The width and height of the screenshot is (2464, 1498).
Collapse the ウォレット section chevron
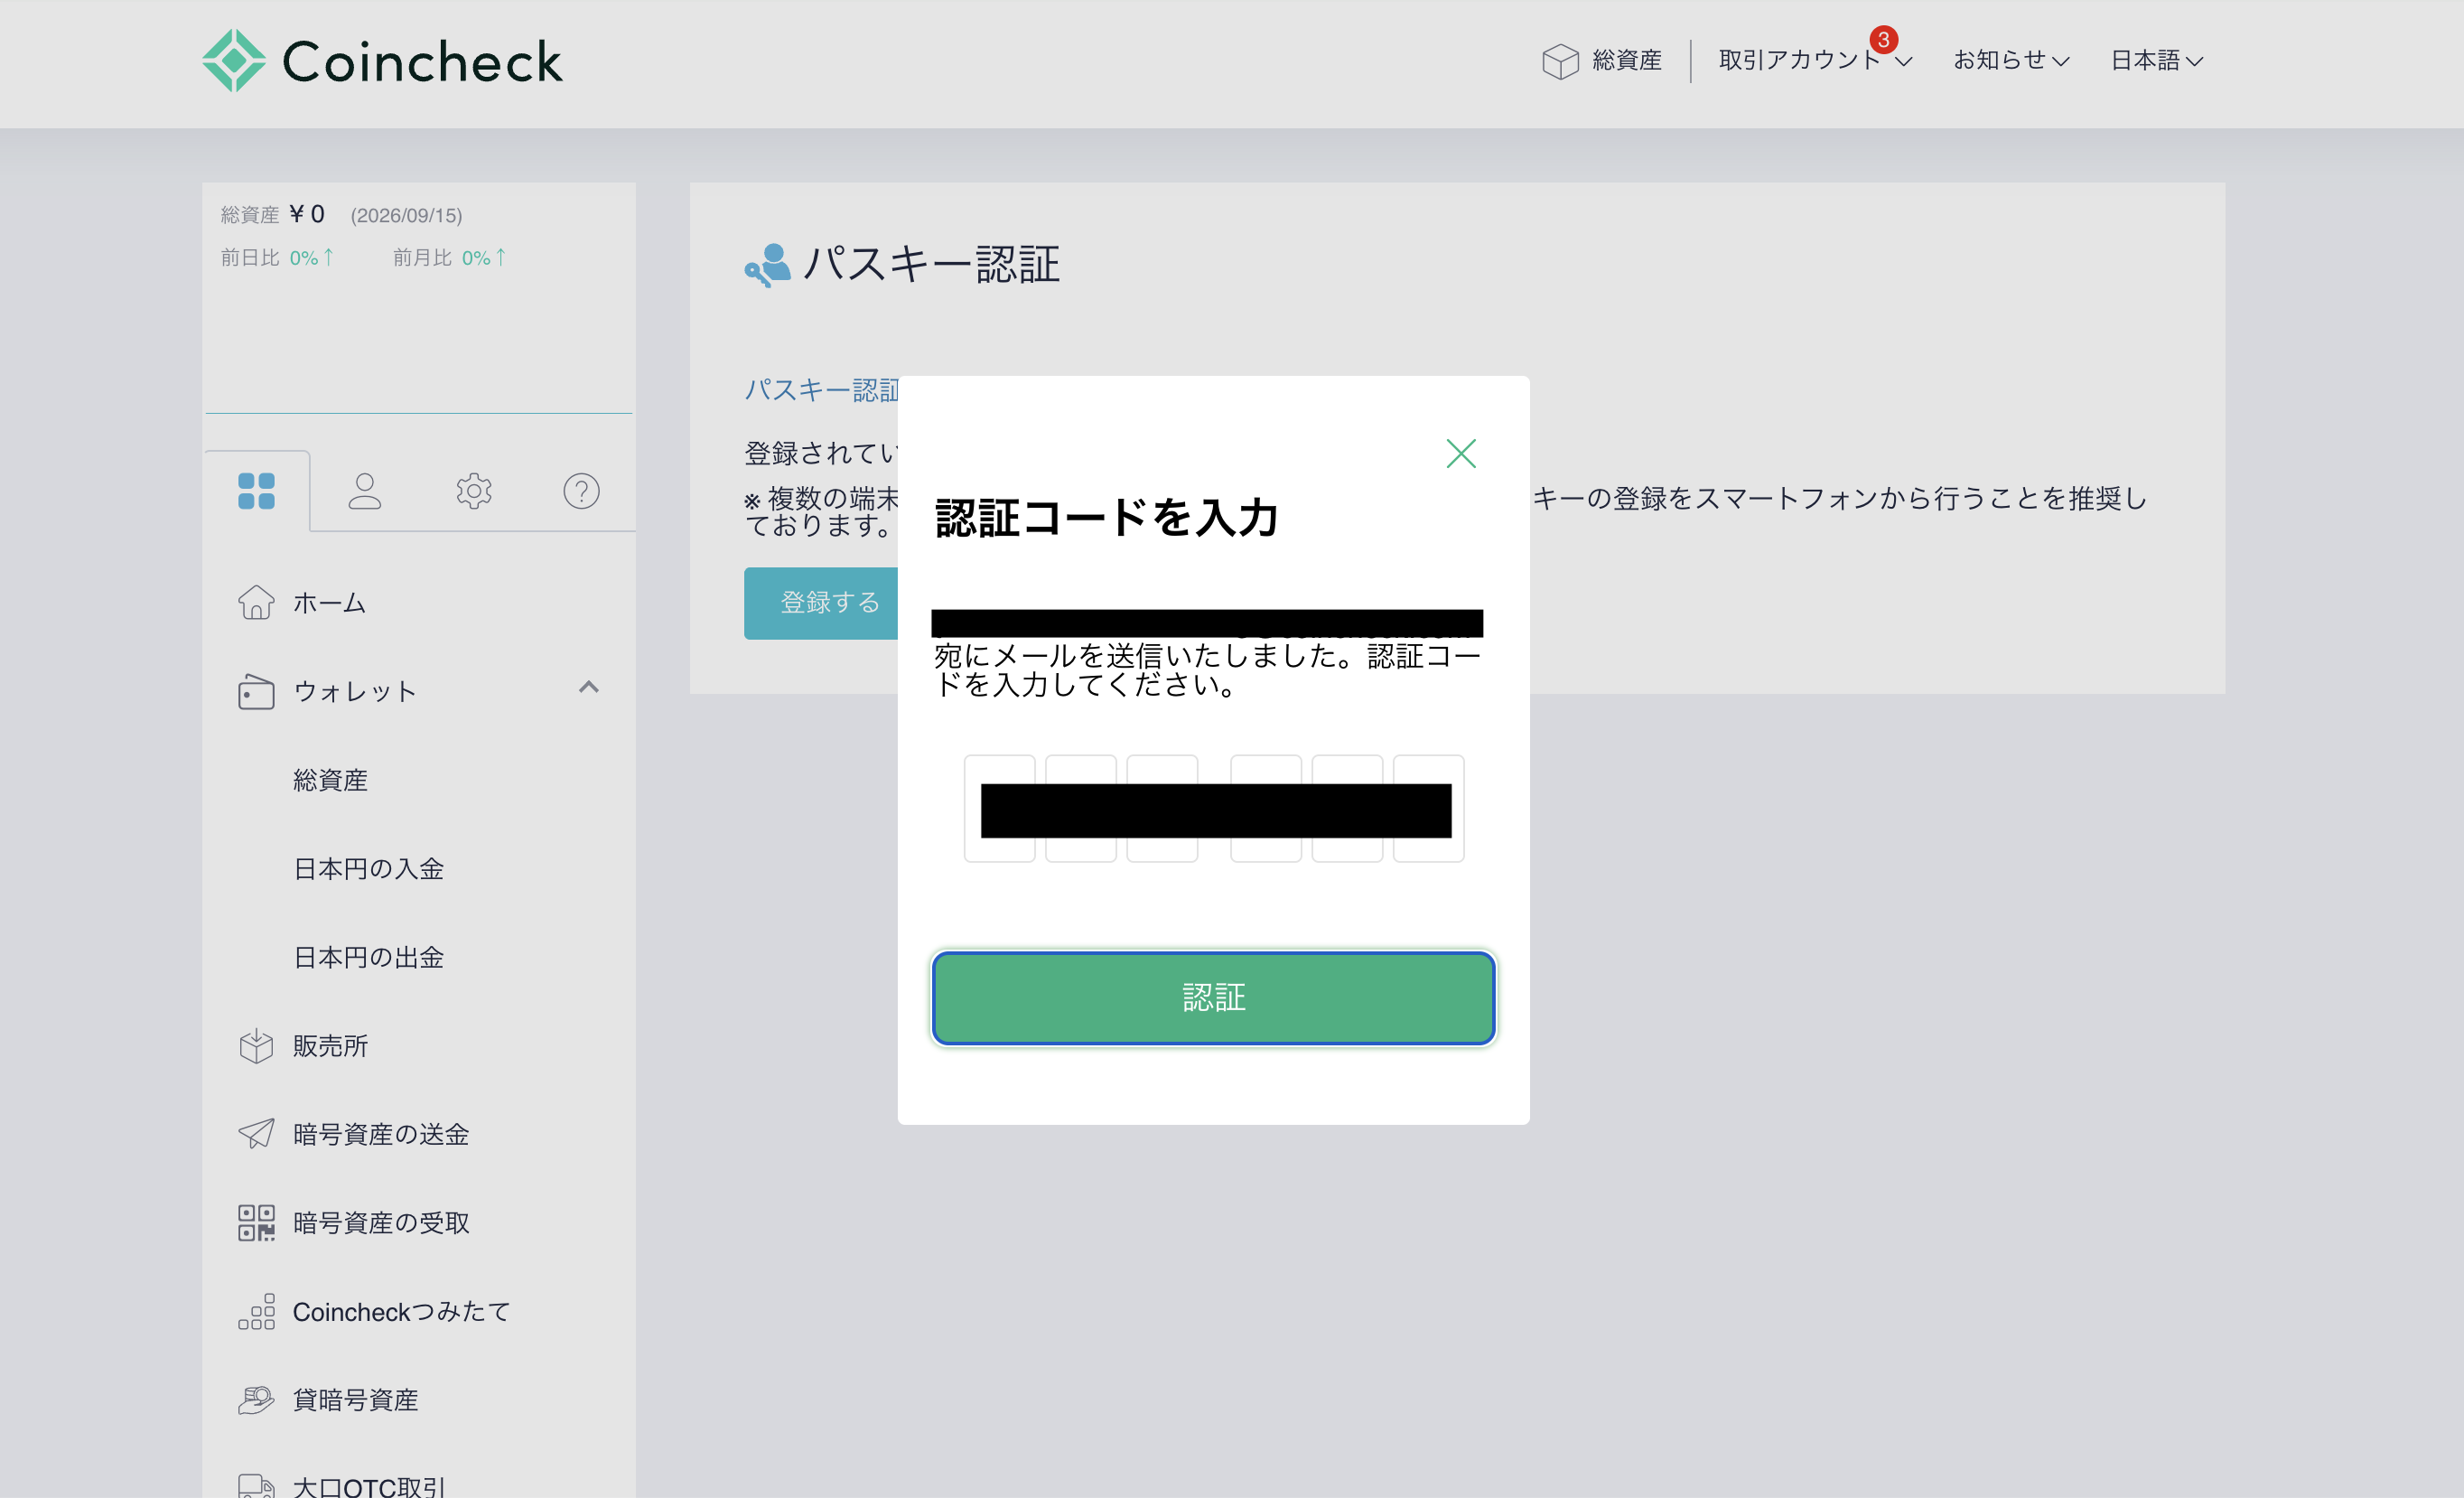[588, 687]
